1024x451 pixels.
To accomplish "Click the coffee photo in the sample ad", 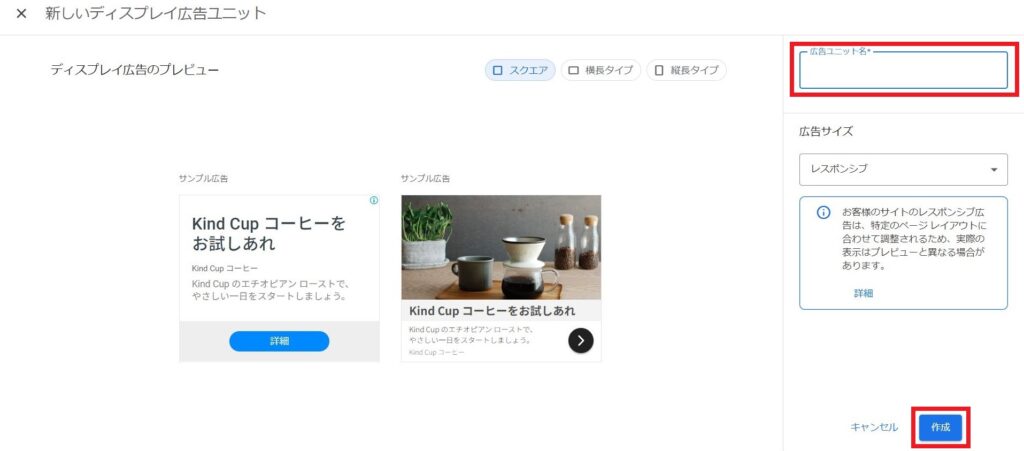I will (x=501, y=247).
